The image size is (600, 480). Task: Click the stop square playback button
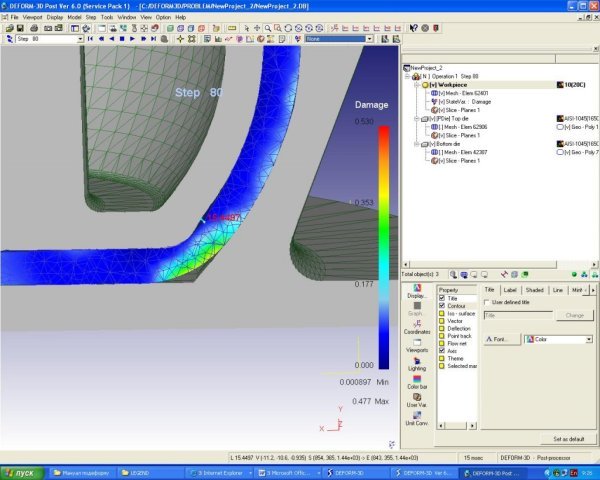point(122,39)
